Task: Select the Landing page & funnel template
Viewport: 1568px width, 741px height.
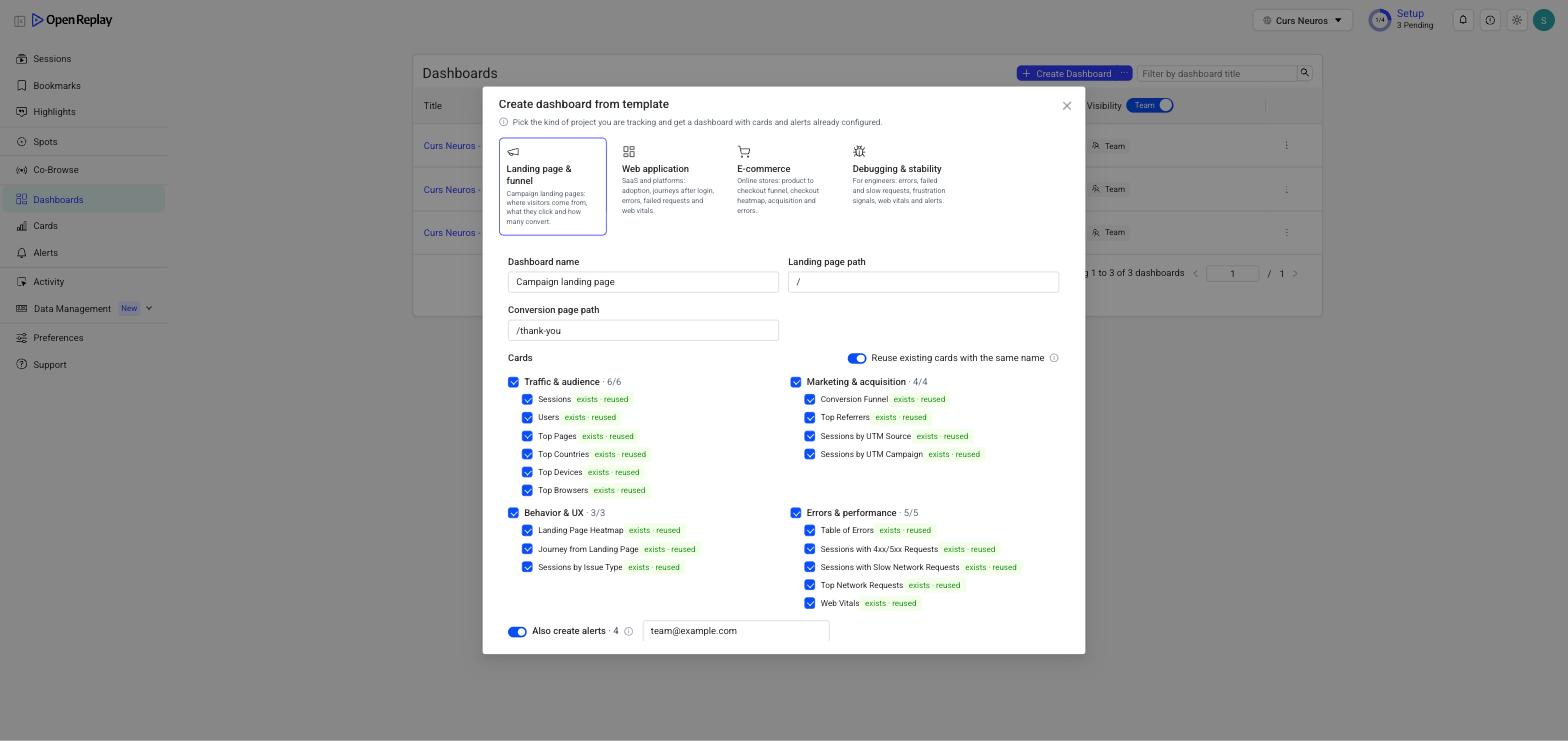Action: (x=553, y=187)
